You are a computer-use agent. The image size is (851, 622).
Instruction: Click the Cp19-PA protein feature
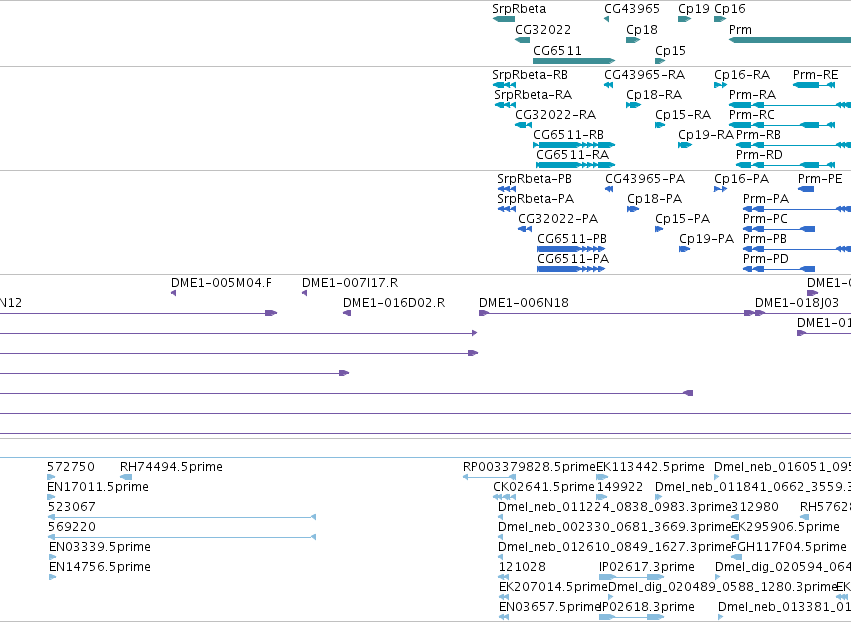click(684, 249)
